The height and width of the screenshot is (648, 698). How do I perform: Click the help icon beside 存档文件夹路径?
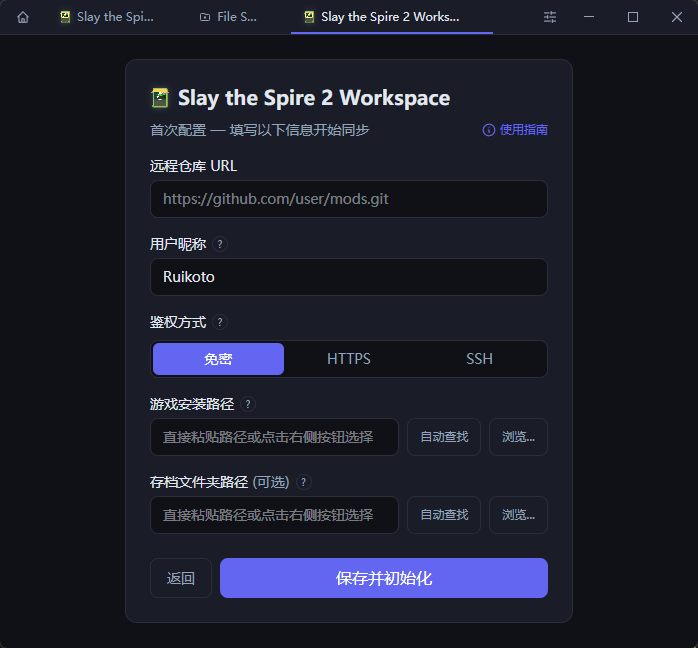point(304,482)
